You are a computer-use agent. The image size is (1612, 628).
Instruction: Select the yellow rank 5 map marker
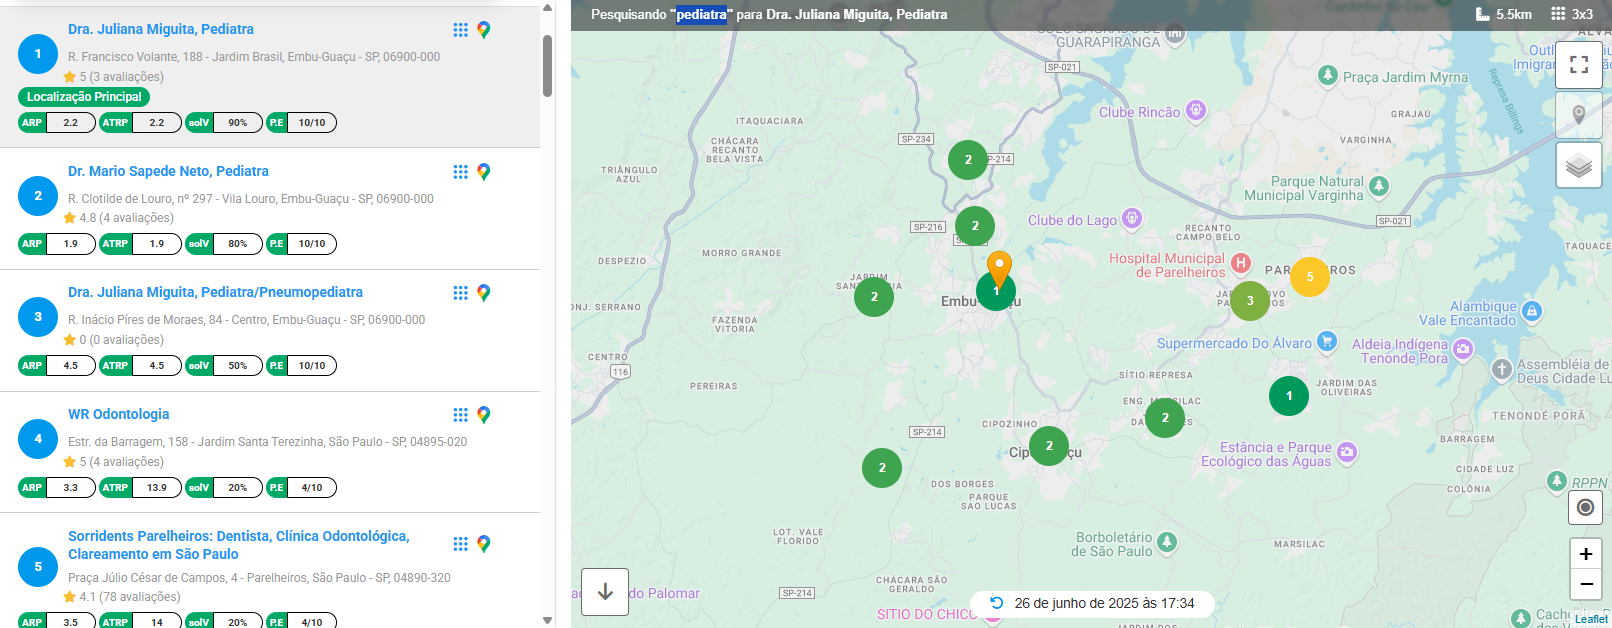coord(1309,277)
